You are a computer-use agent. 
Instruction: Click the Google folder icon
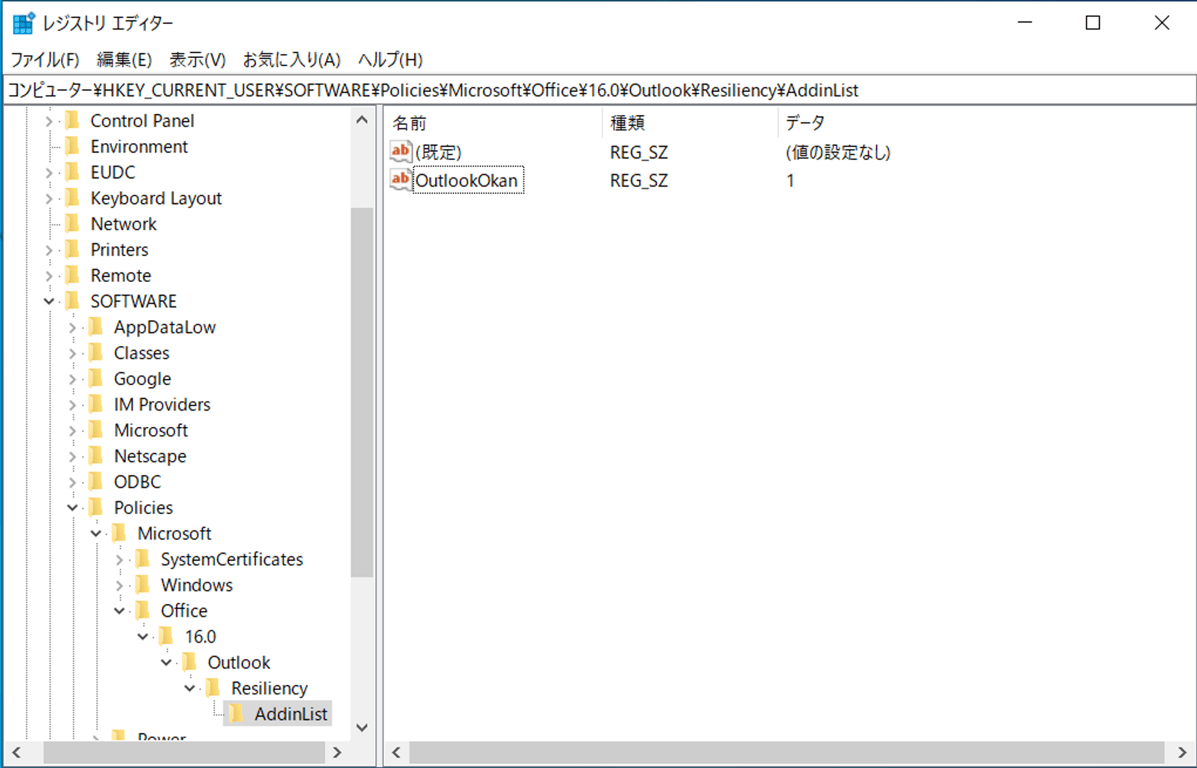96,379
